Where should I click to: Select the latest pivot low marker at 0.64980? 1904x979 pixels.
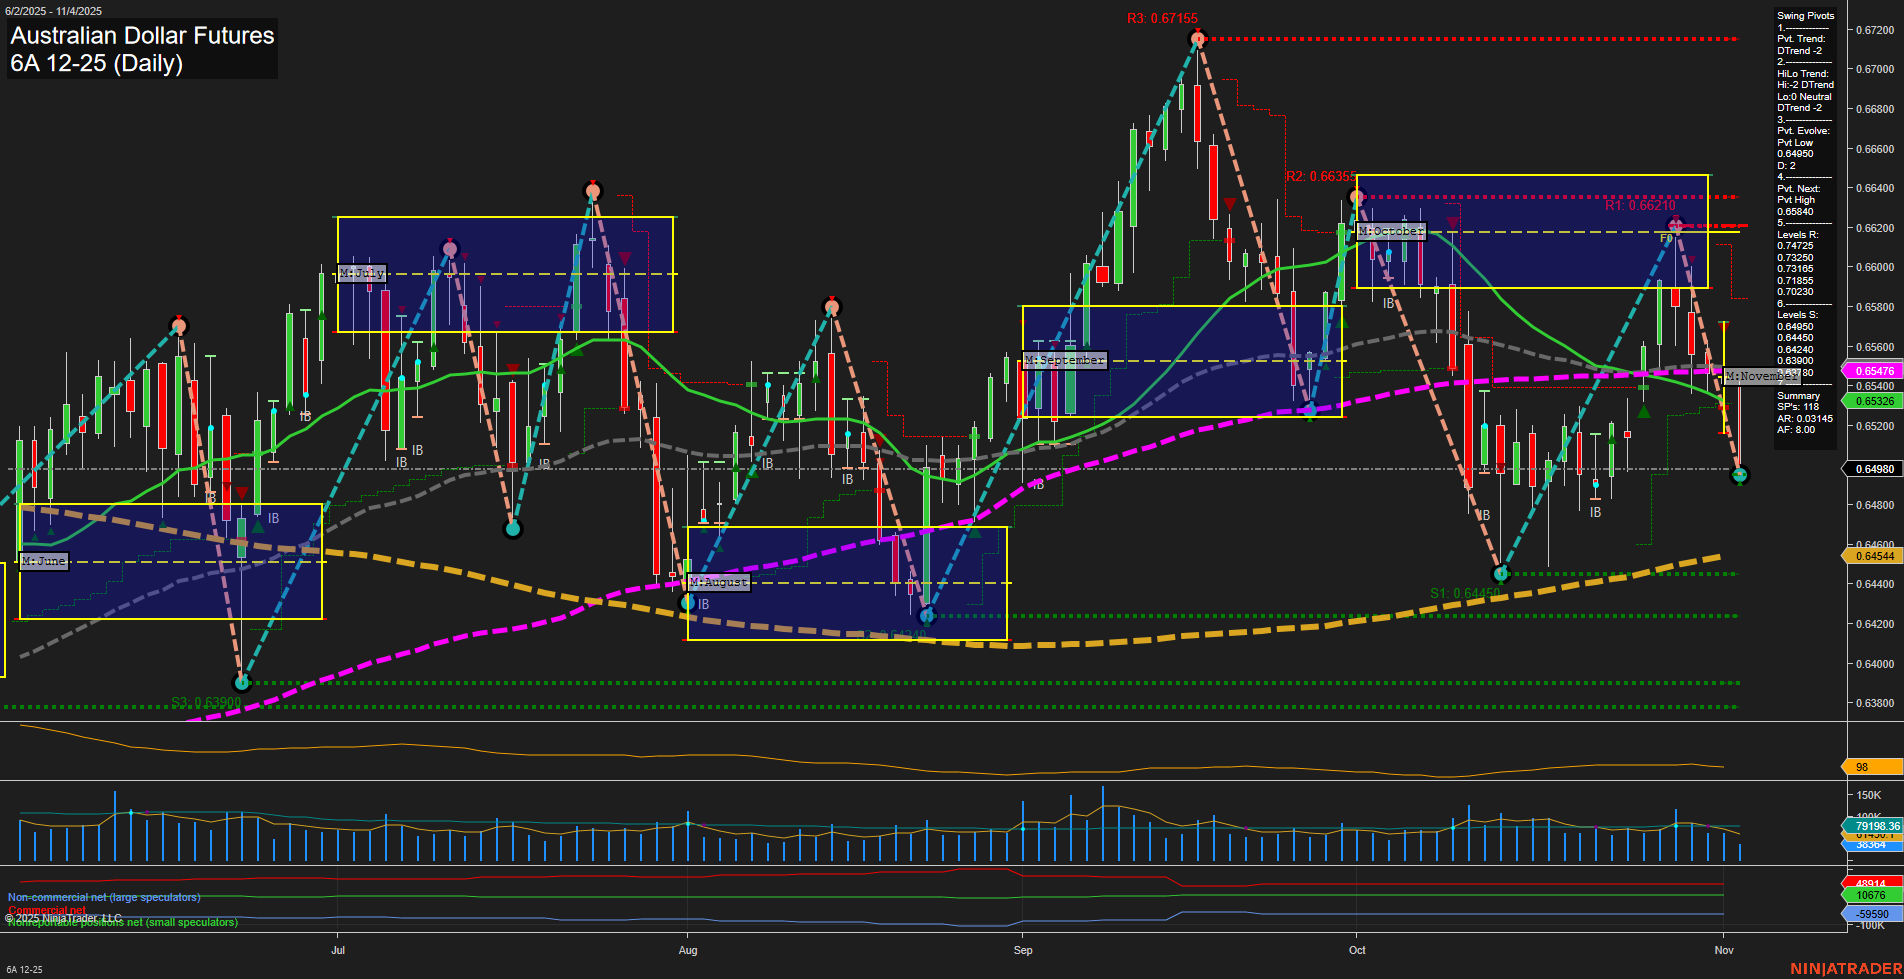pos(1739,475)
